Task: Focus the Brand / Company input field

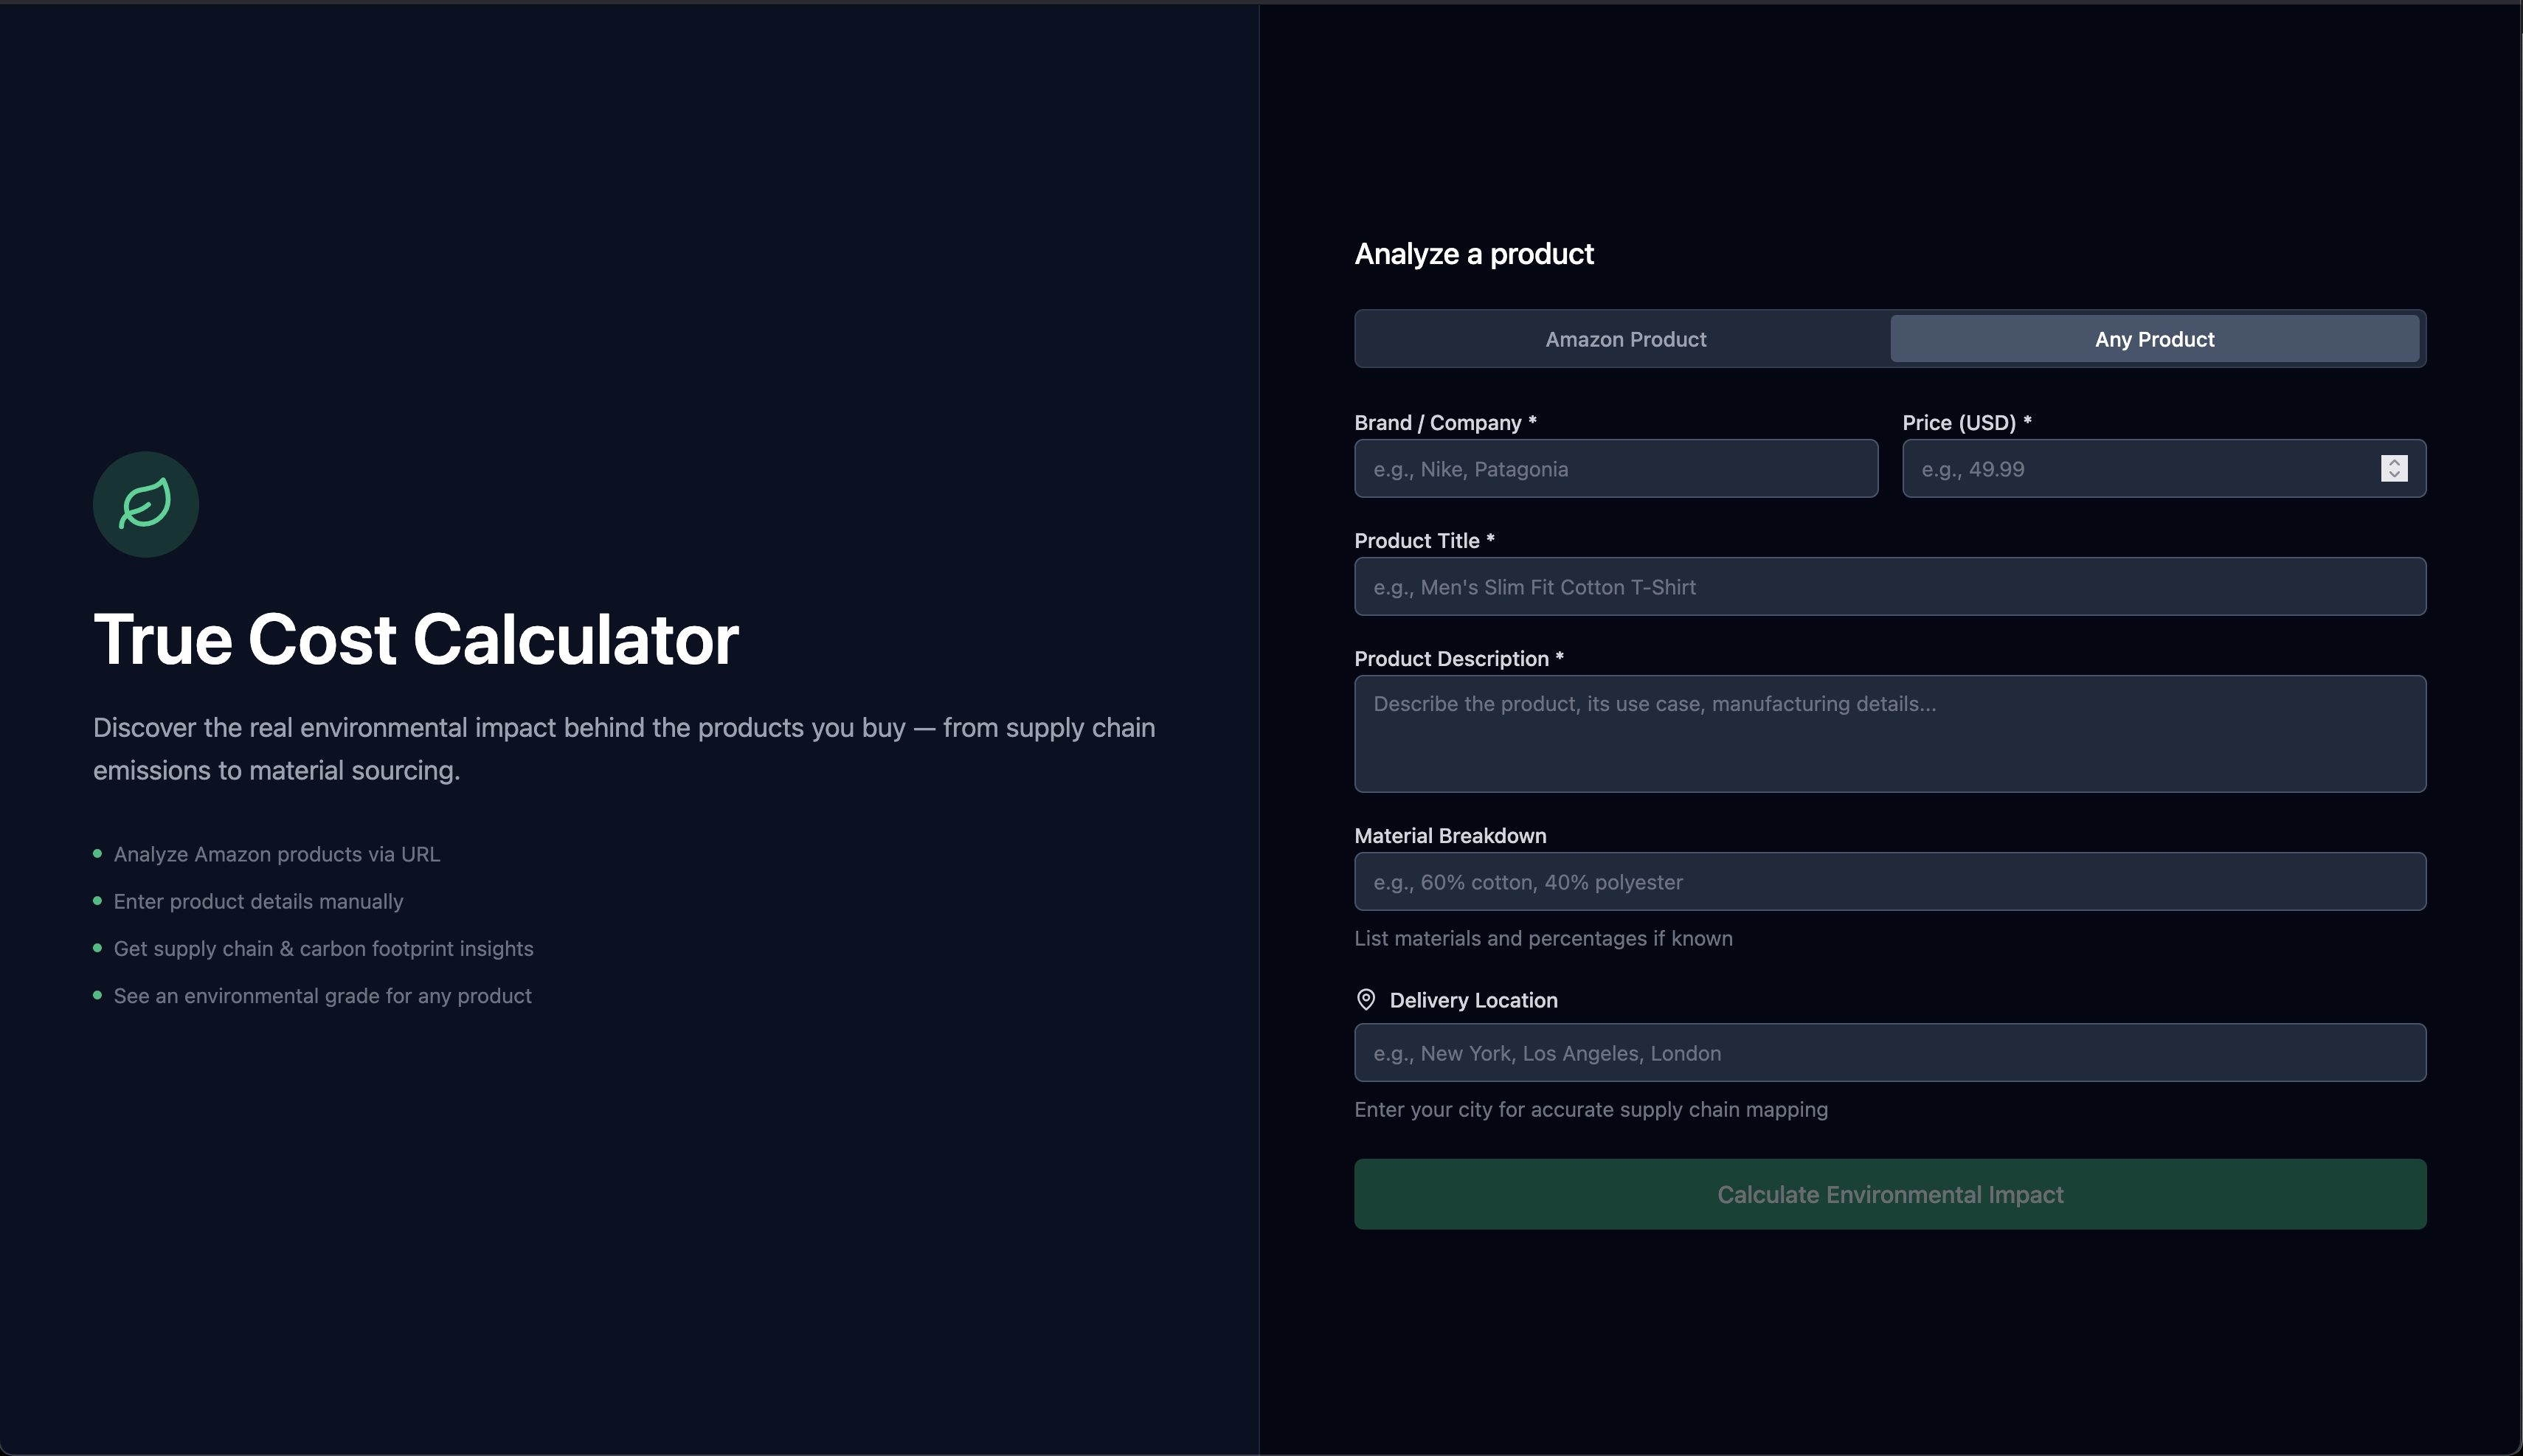Action: 1615,469
